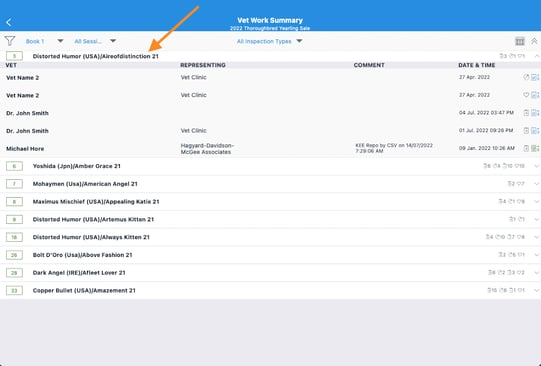Click the heart icon on second Vet Name 2 row
Image resolution: width=541 pixels, height=366 pixels.
526,95
